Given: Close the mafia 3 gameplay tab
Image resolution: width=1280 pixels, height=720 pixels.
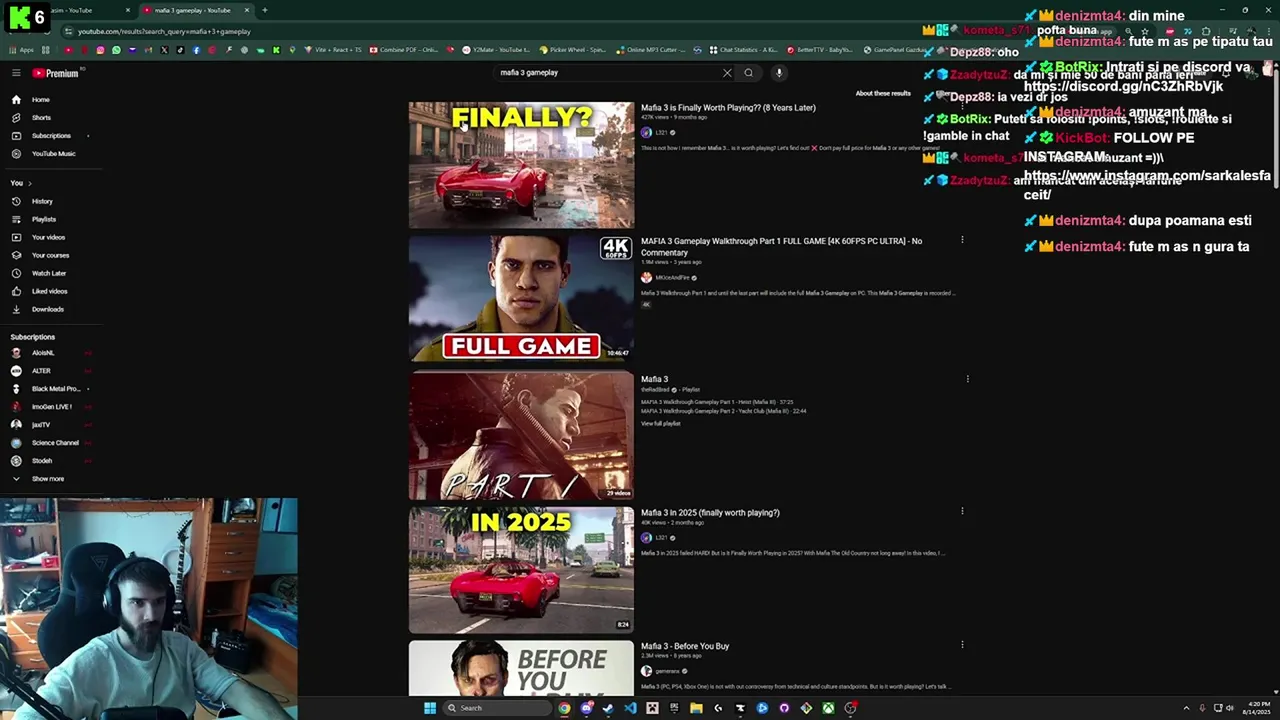Looking at the screenshot, I should click(247, 10).
